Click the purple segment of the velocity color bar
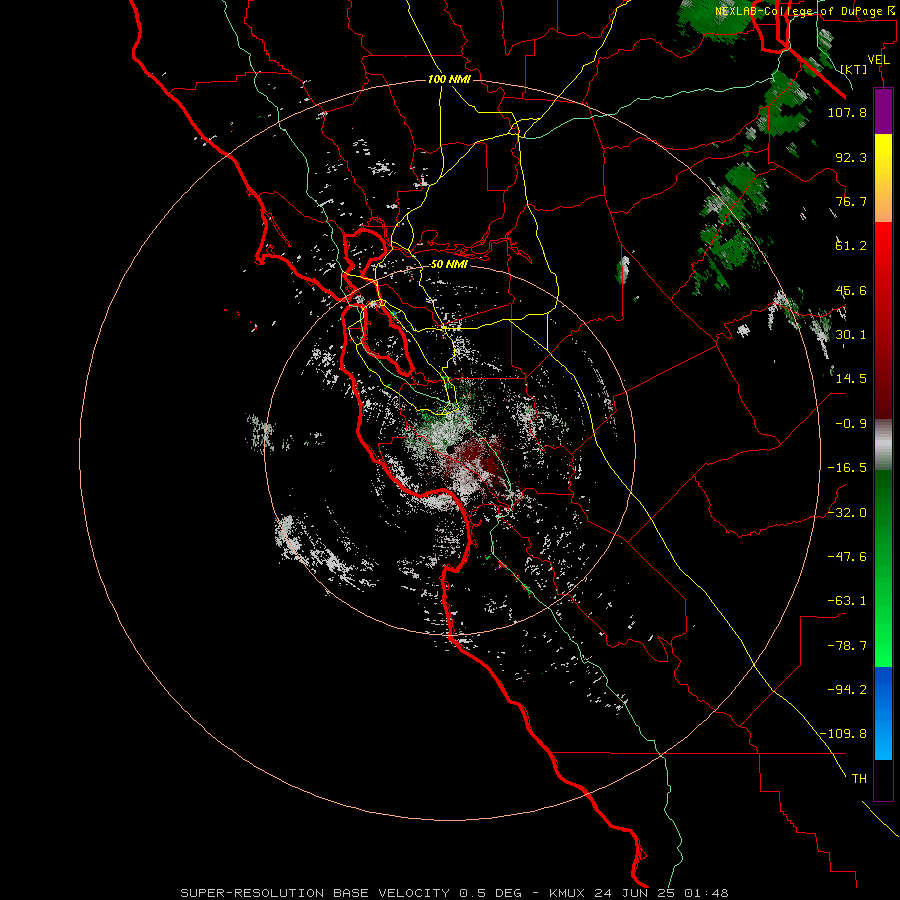The width and height of the screenshot is (900, 900). coord(883,111)
